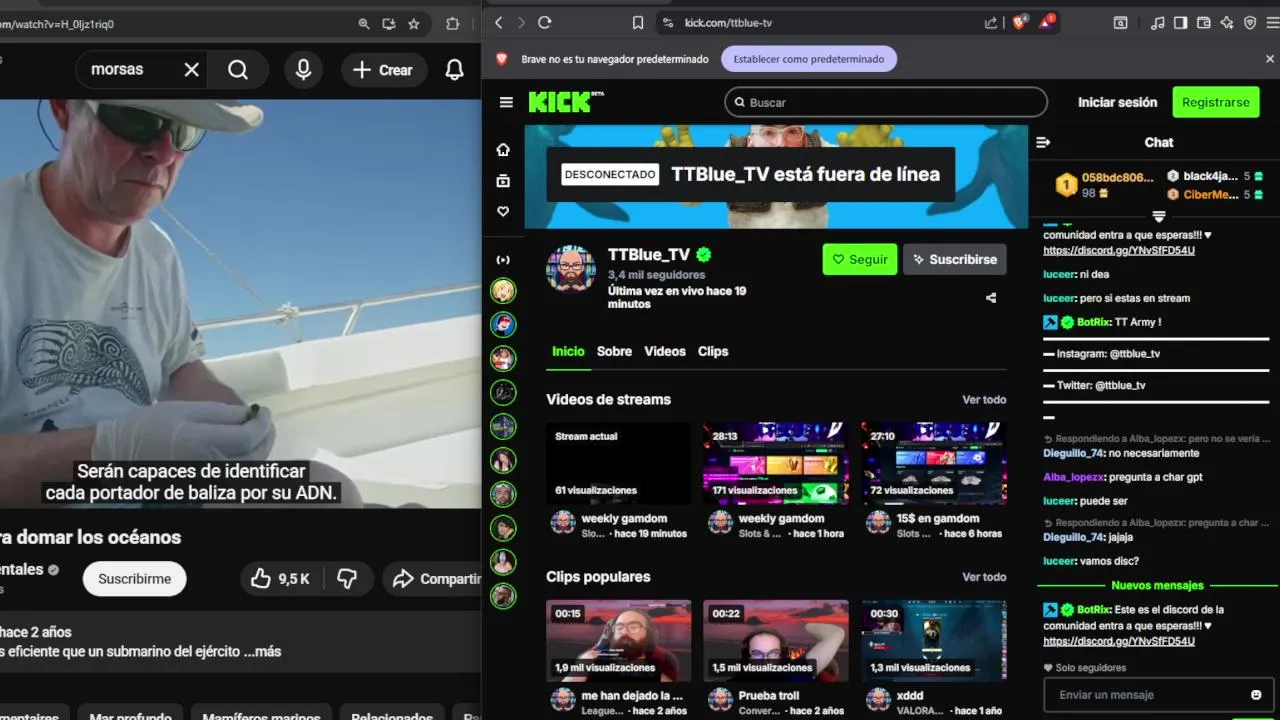Expand YouTube description with '...más'

(262, 651)
